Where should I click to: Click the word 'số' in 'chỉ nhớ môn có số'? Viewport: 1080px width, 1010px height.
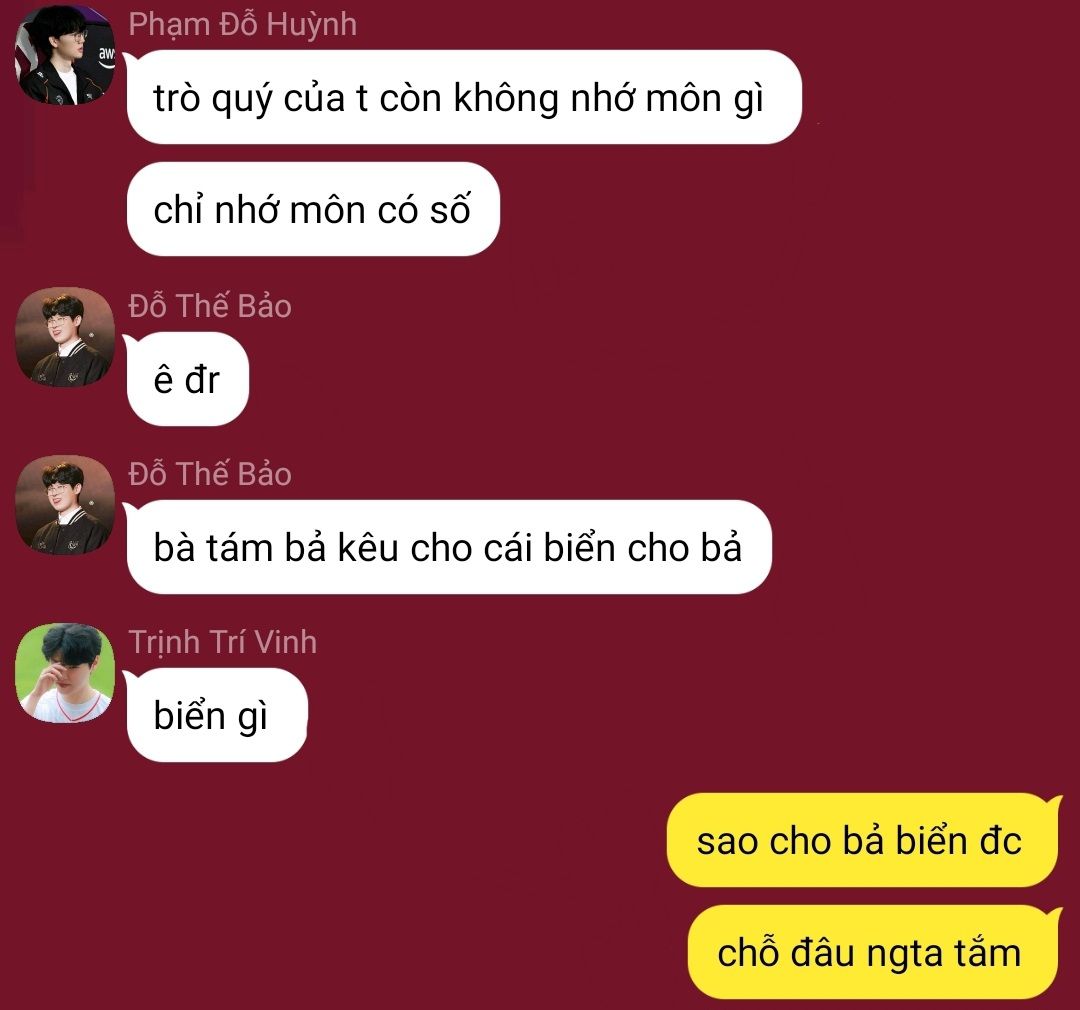coord(450,208)
